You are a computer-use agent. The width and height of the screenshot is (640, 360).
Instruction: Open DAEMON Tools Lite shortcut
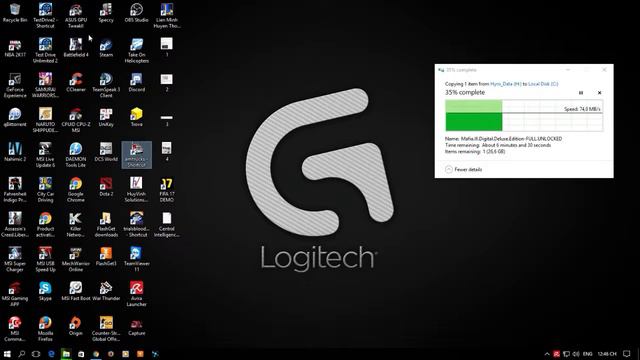click(76, 155)
